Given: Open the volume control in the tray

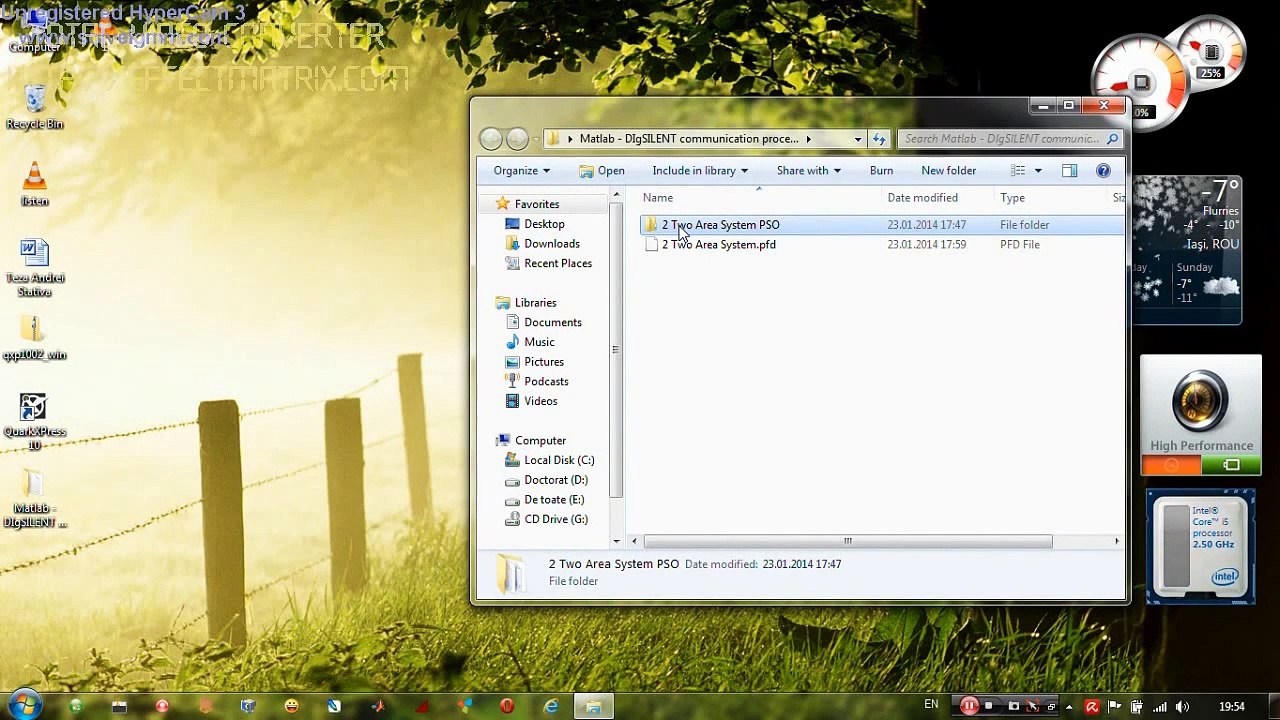Looking at the screenshot, I should 1182,707.
